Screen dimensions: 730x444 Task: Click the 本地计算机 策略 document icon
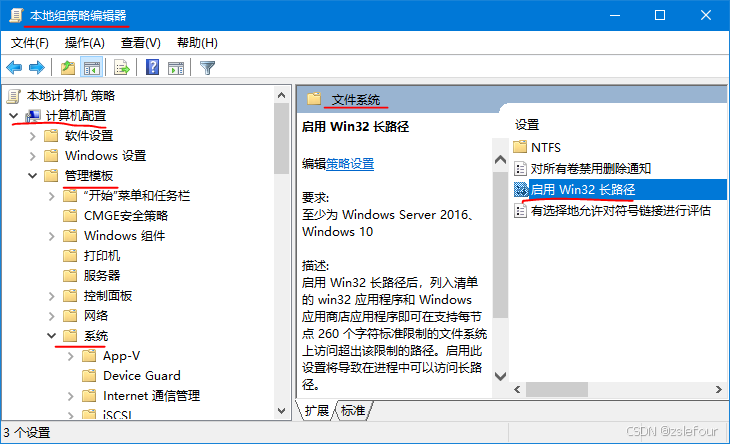14,96
